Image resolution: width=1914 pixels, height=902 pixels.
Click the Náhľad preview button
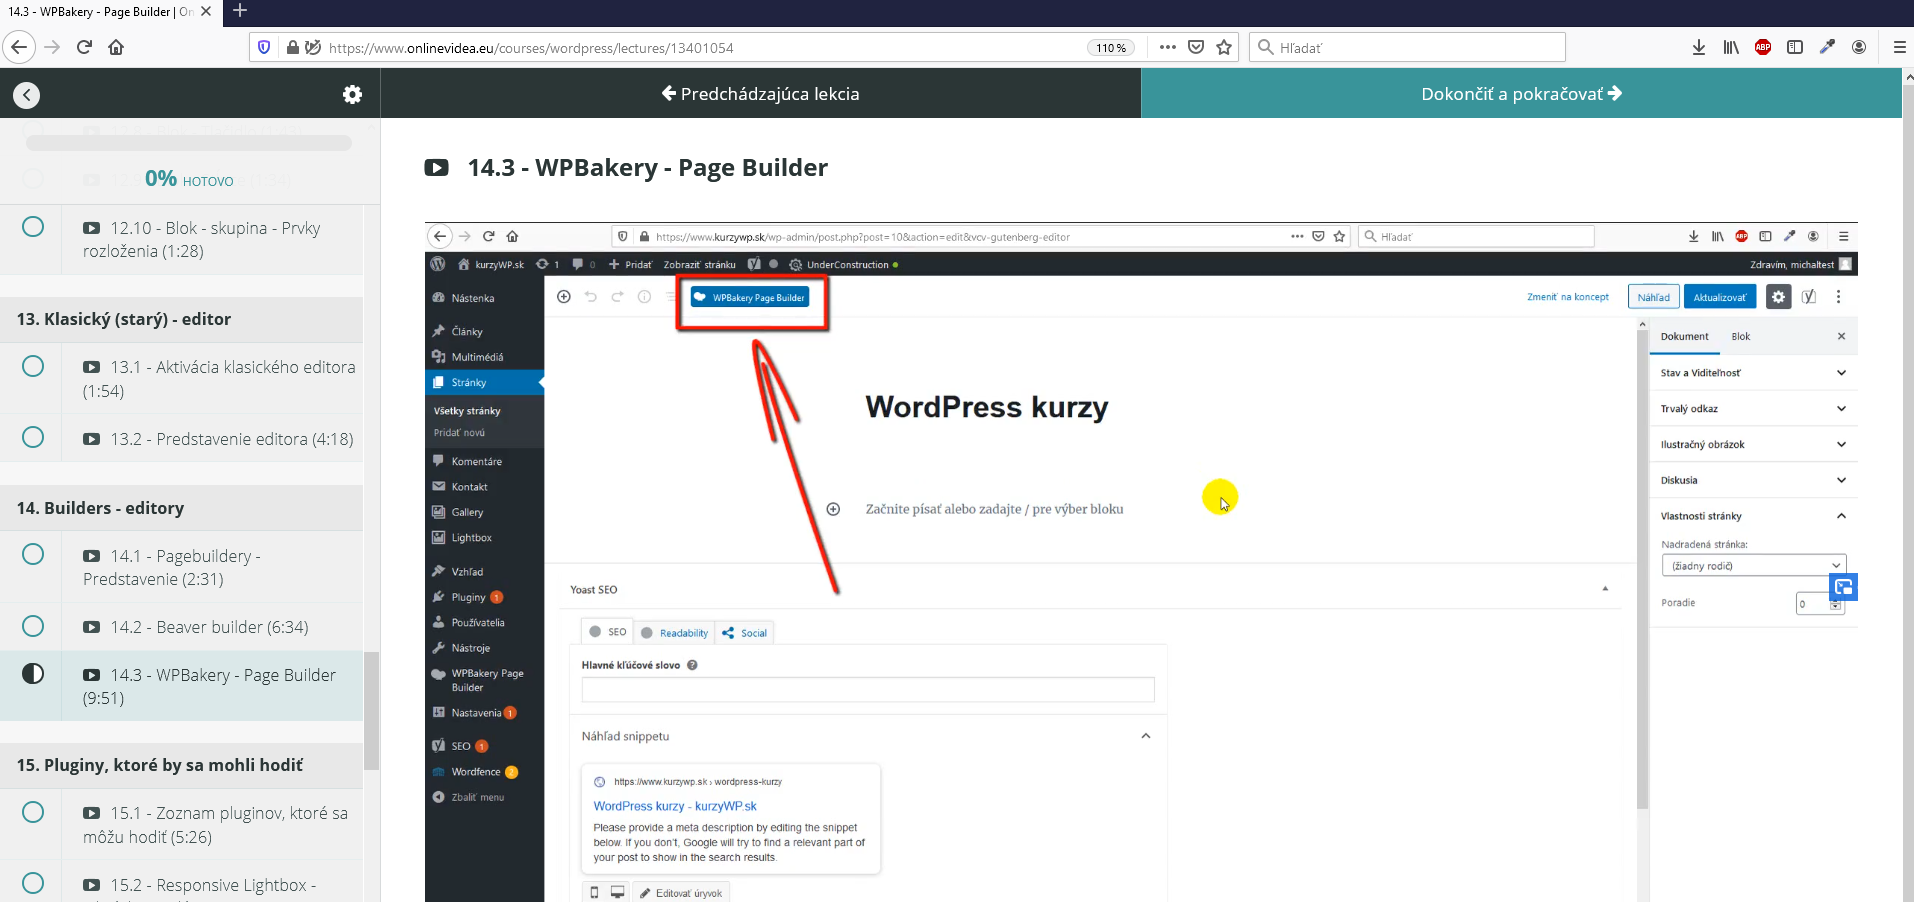click(1653, 297)
